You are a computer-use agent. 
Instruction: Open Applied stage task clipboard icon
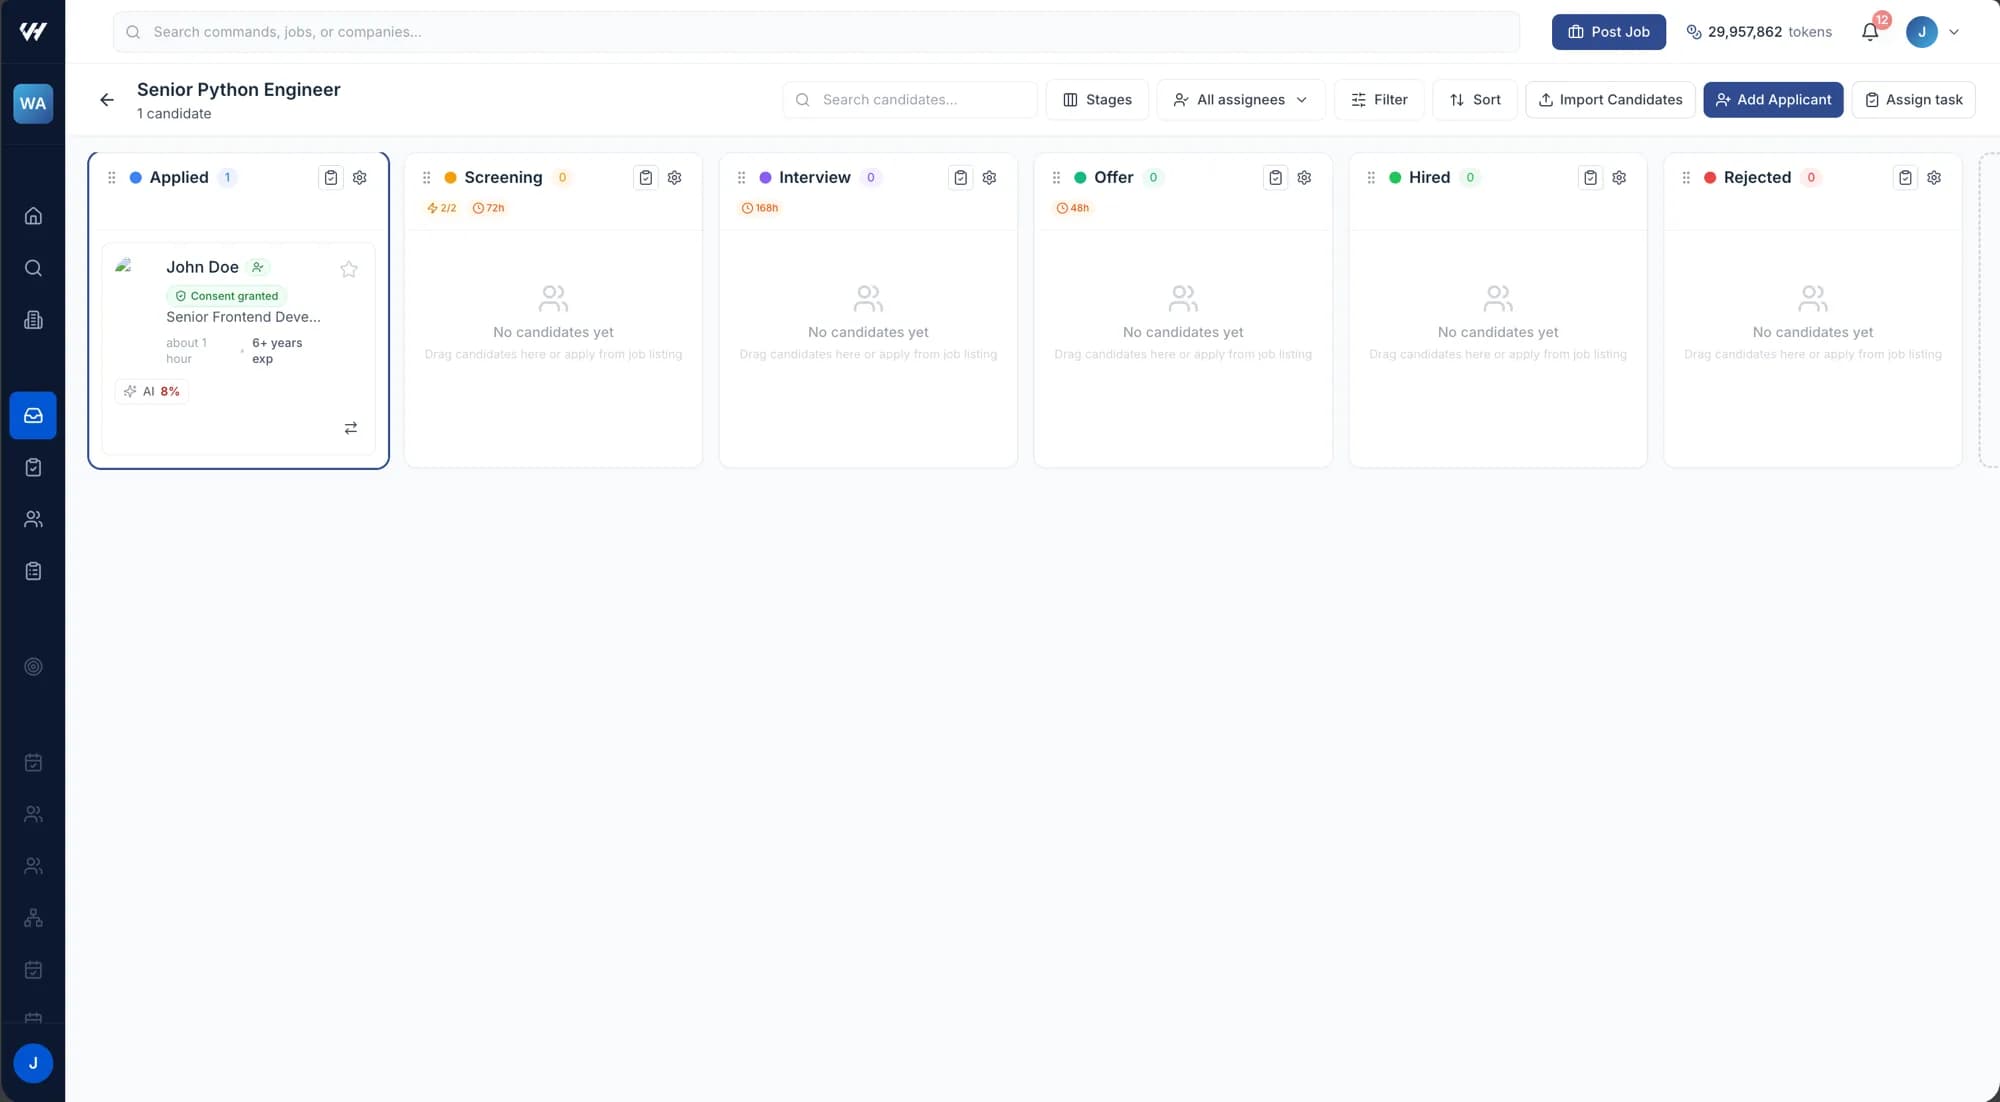click(x=331, y=177)
